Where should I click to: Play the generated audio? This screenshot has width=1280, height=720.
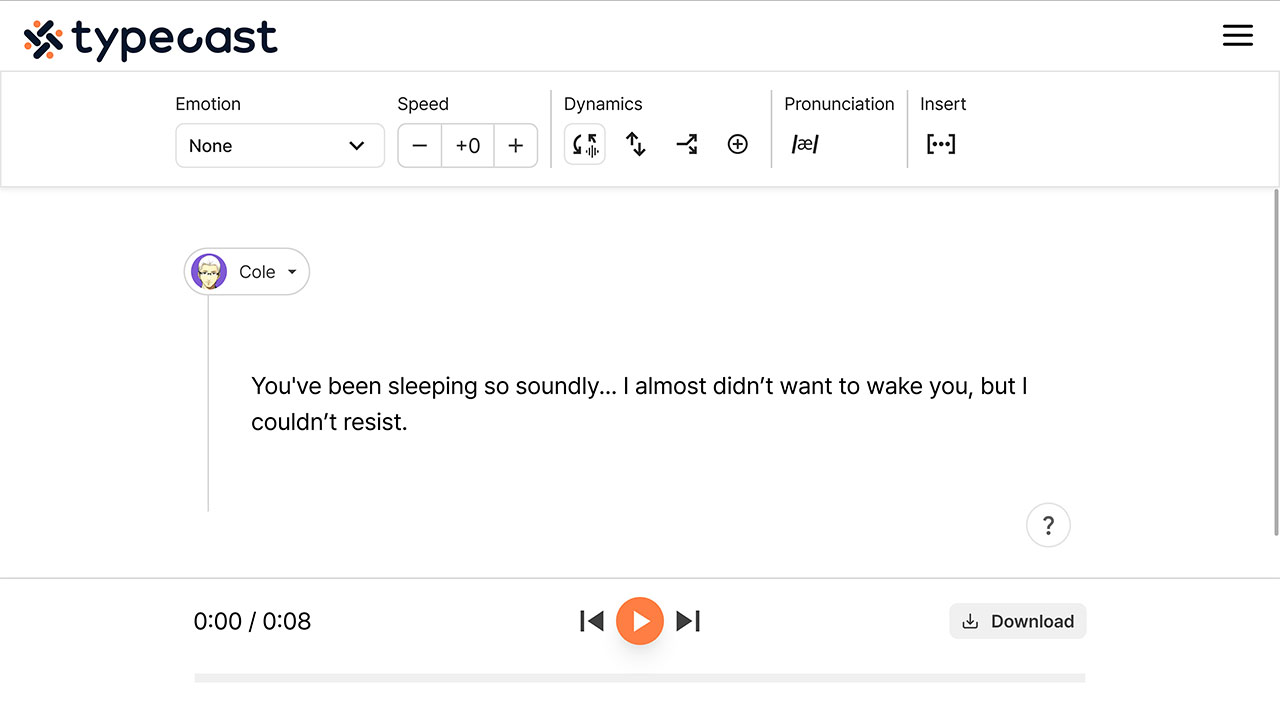640,620
